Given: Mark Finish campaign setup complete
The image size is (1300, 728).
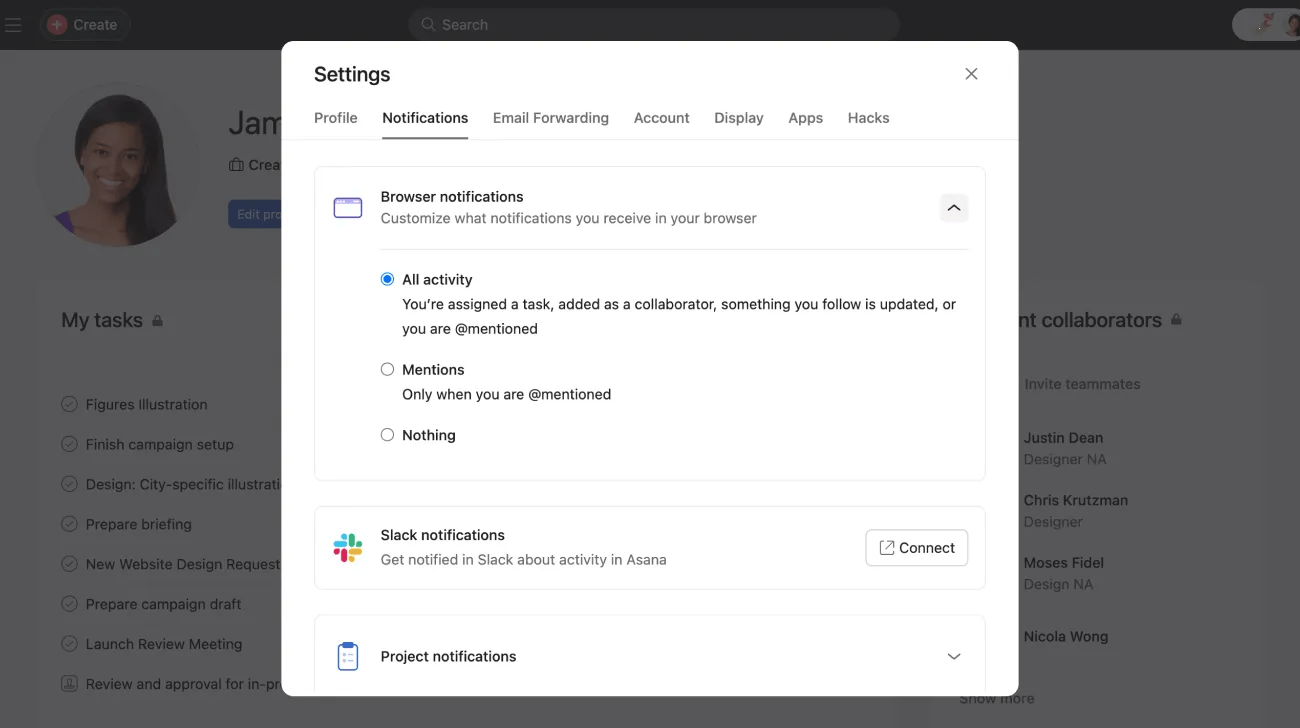Looking at the screenshot, I should click(68, 443).
